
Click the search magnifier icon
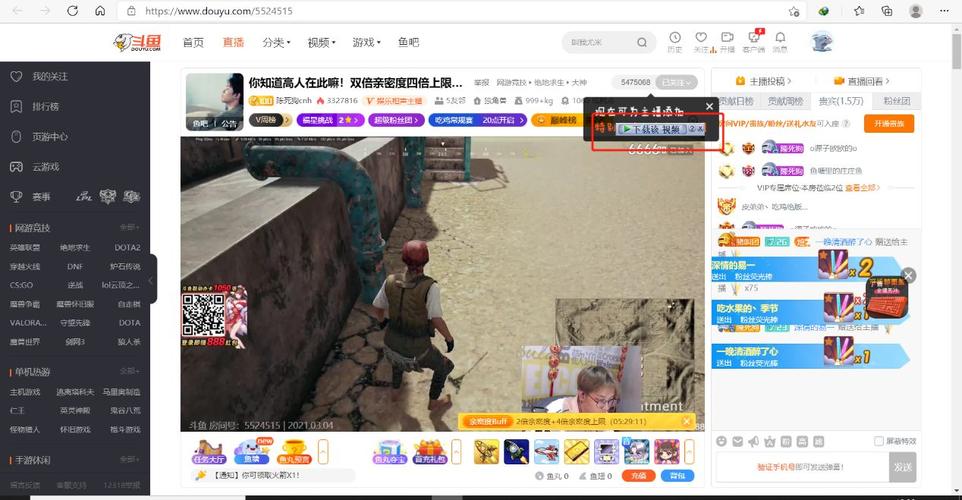point(641,42)
